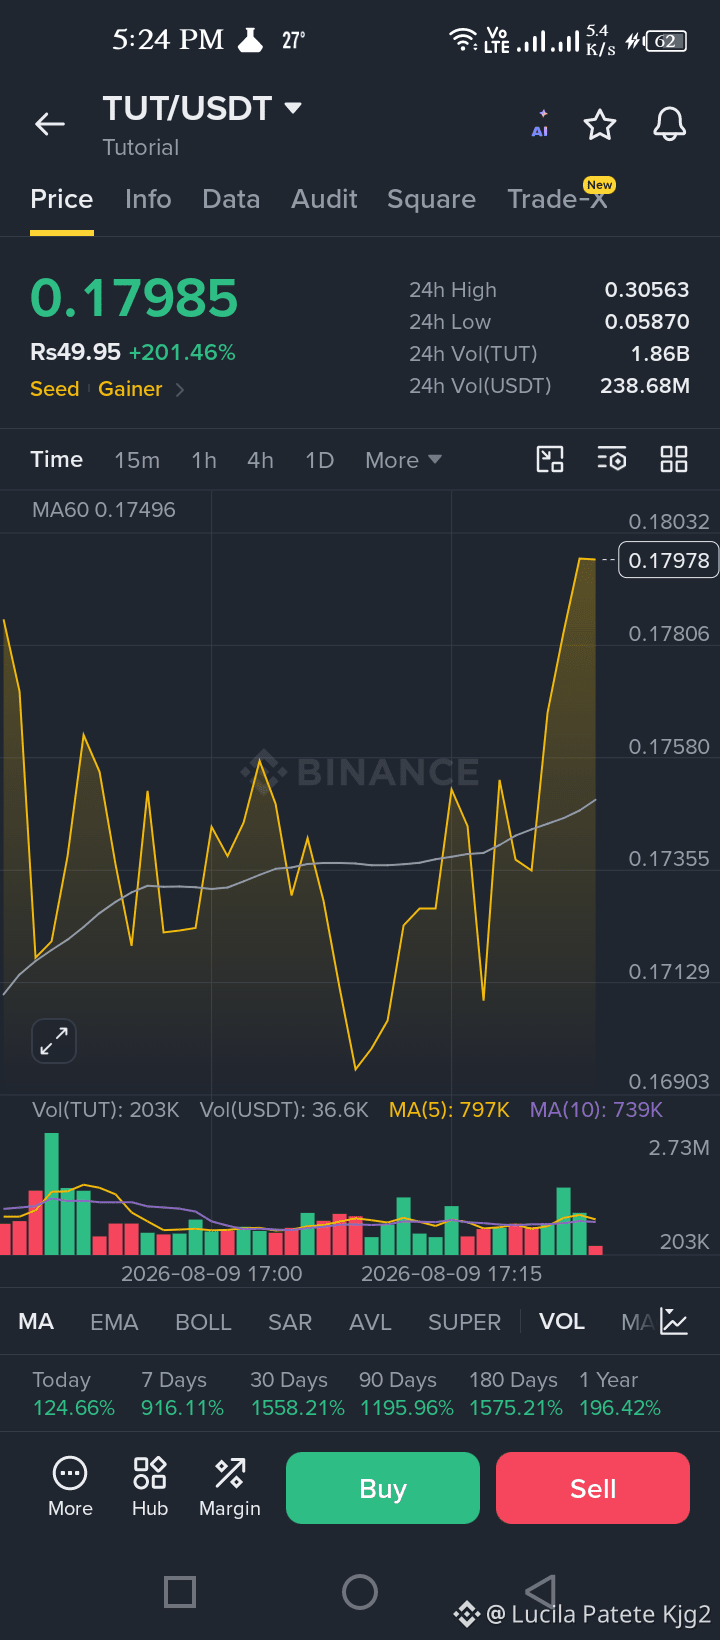Tap the Vol(TUT): 203K label
This screenshot has width=720, height=1640.
click(106, 1110)
